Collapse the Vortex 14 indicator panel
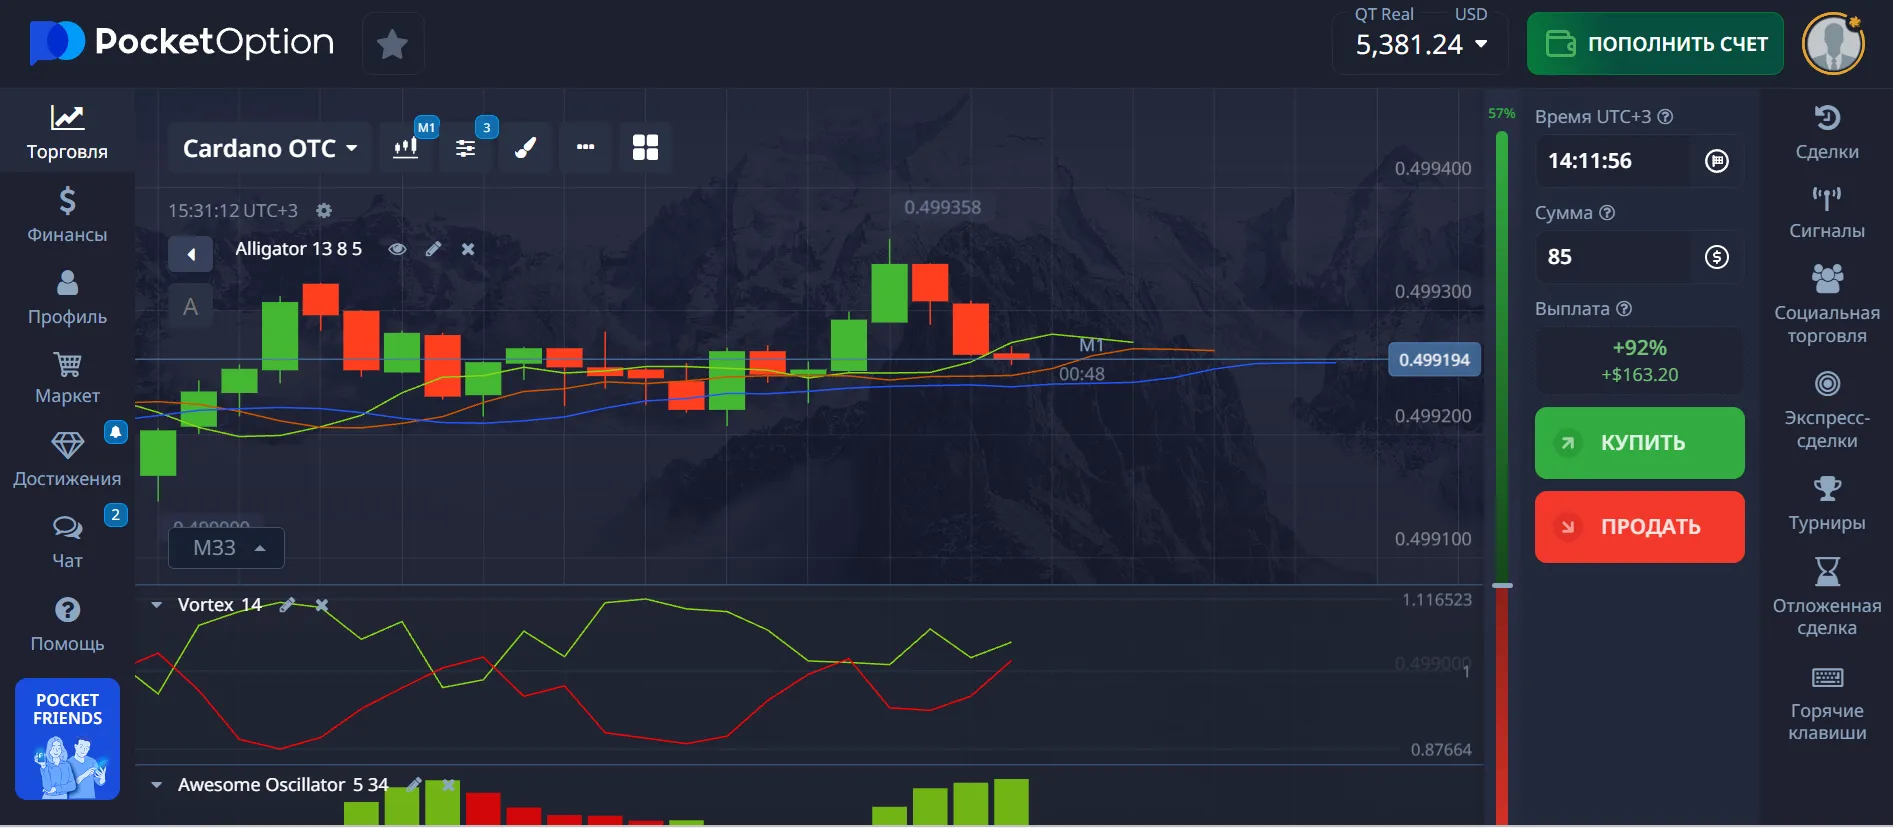The image size is (1893, 828). 157,605
